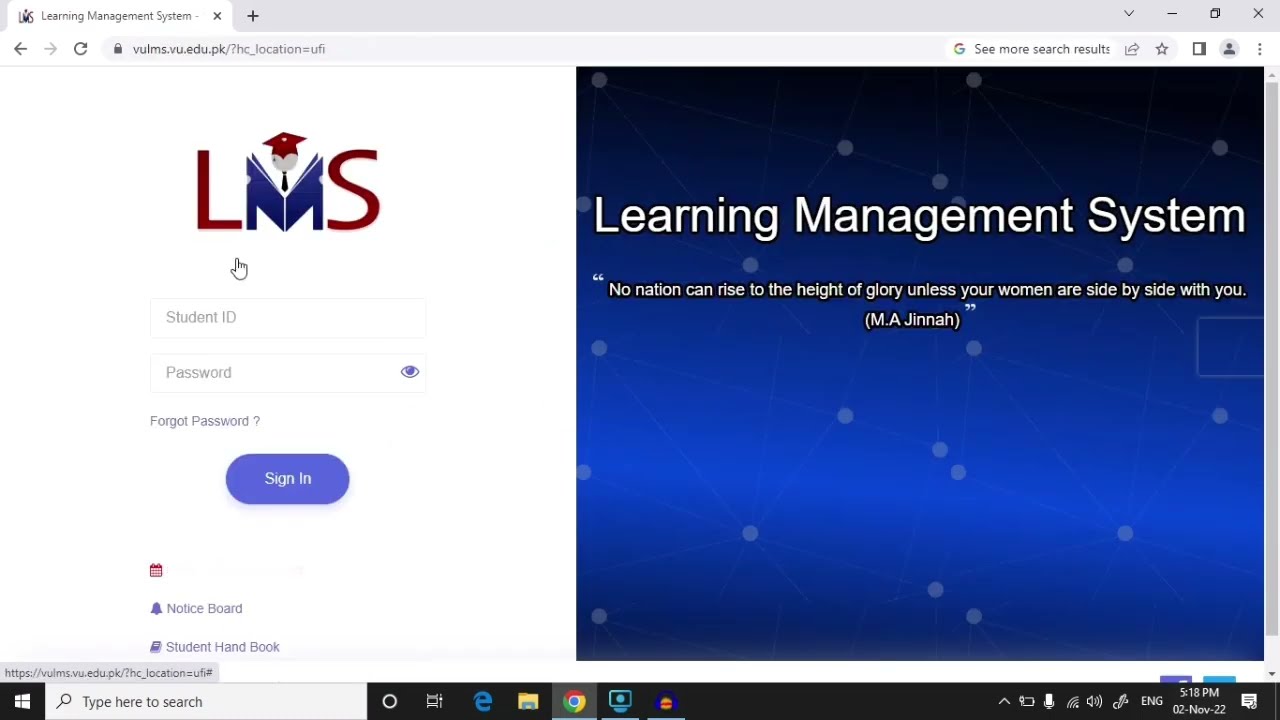
Task: Open the Student Hand Book link
Action: [x=223, y=647]
